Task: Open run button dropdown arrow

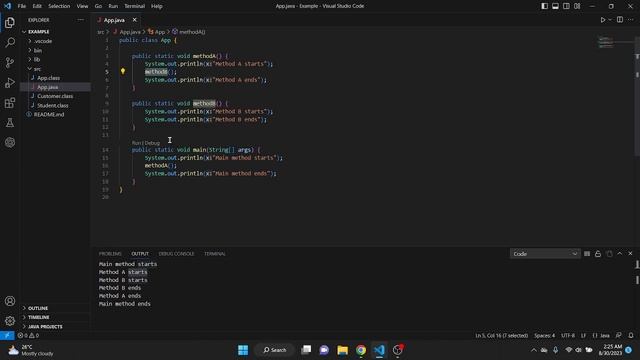Action: (x=610, y=20)
